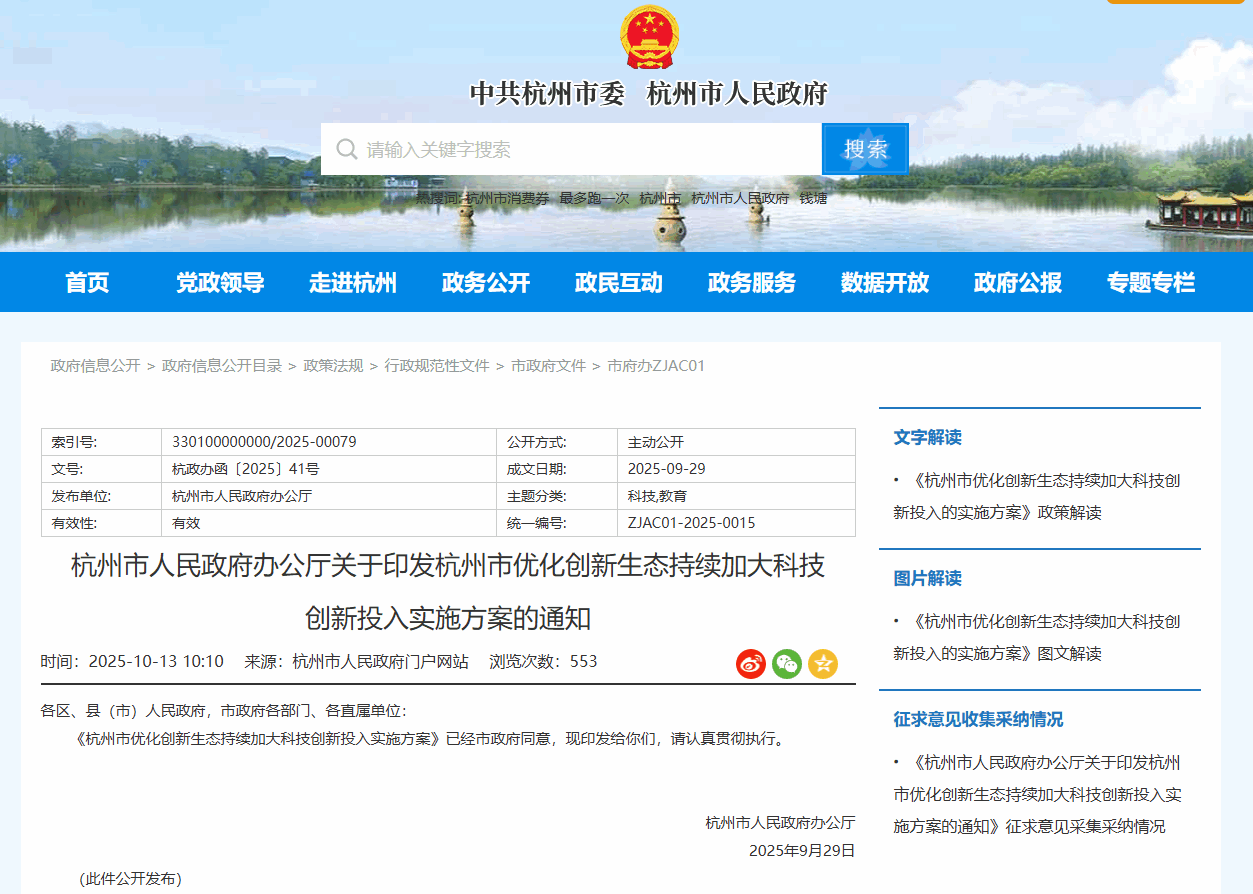This screenshot has width=1253, height=894.
Task: Click hot search term 最多跑一次
Action: pos(594,198)
